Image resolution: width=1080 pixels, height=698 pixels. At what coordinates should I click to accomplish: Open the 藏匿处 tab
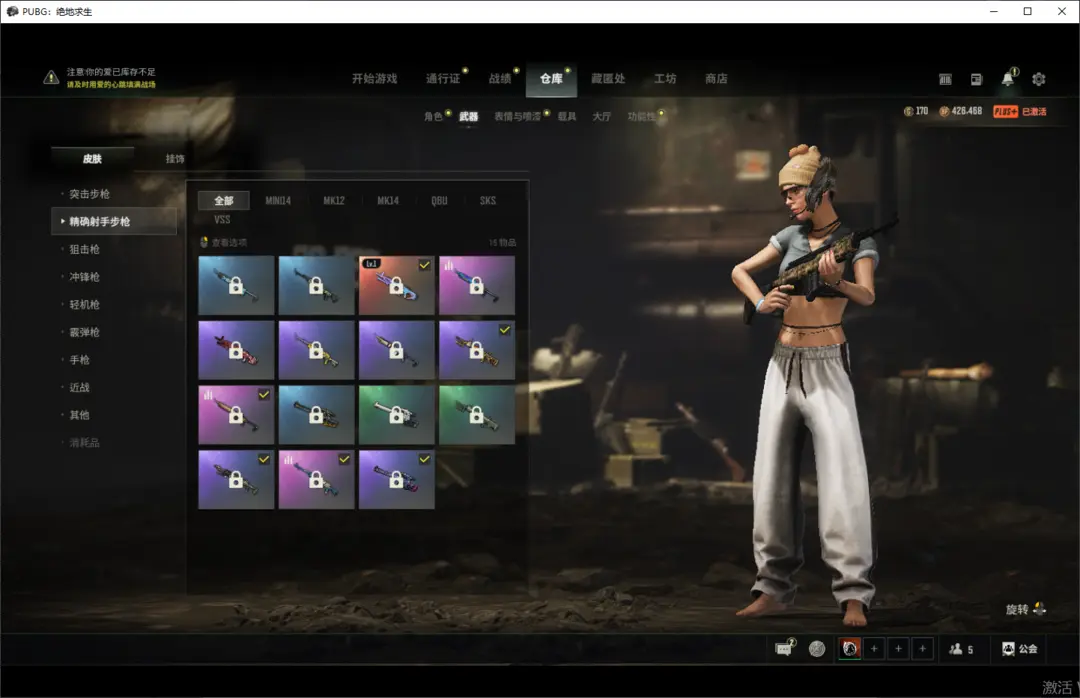(608, 79)
